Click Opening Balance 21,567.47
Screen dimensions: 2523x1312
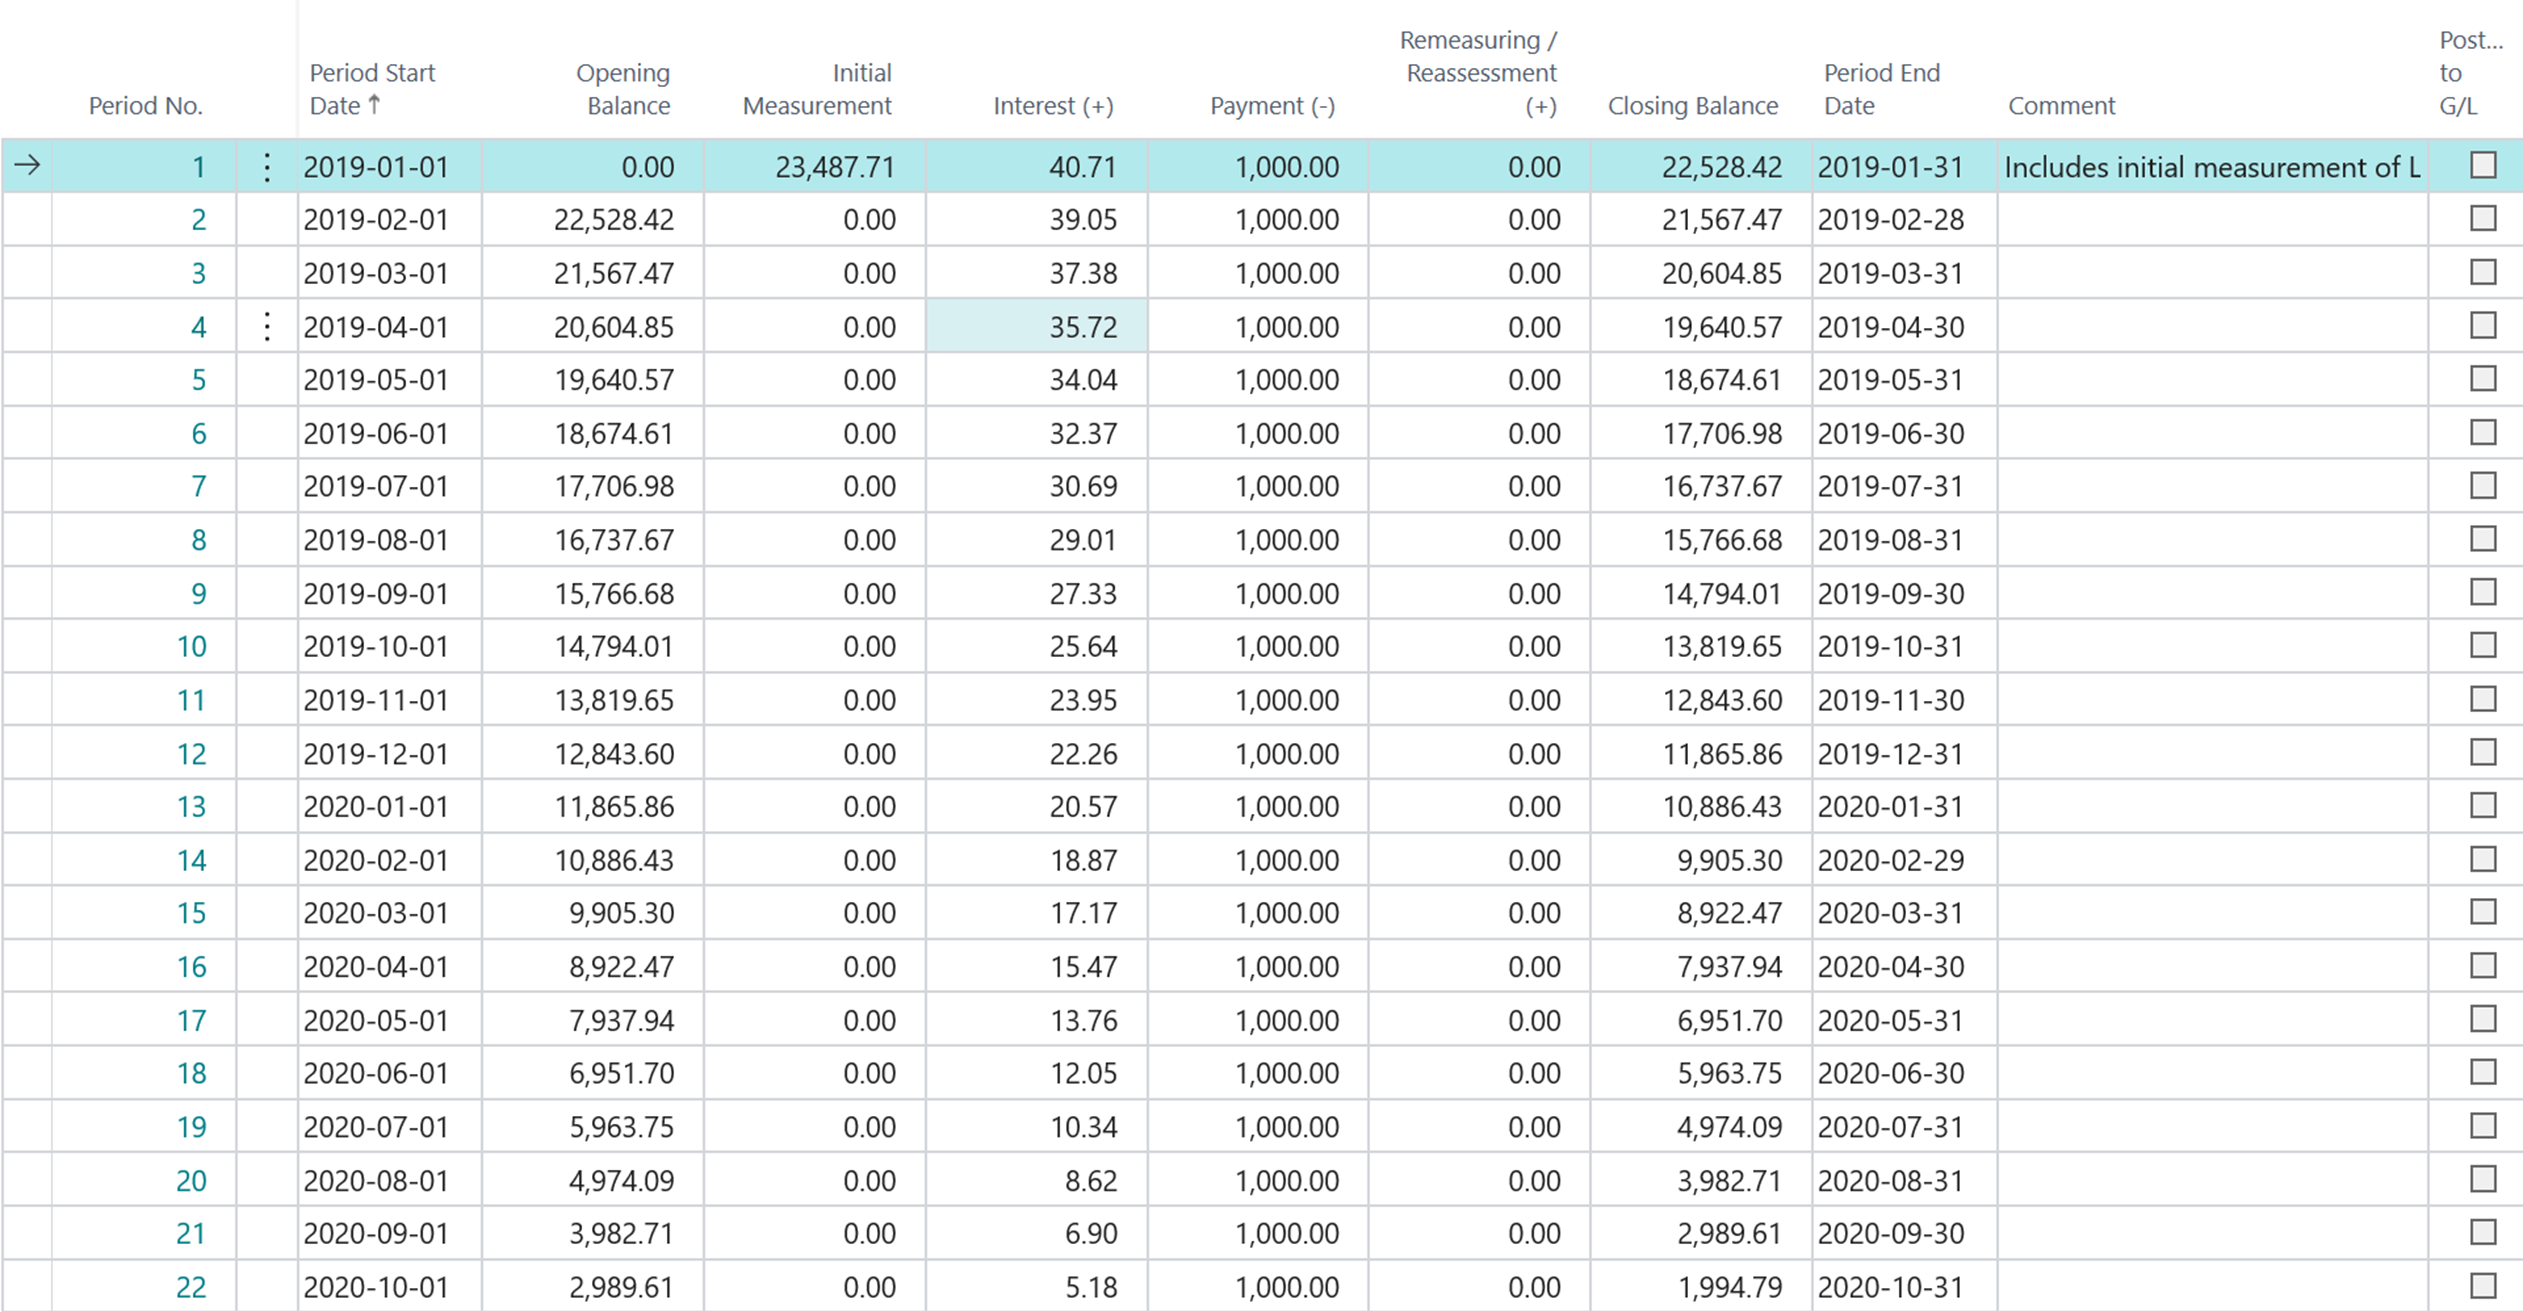(614, 273)
